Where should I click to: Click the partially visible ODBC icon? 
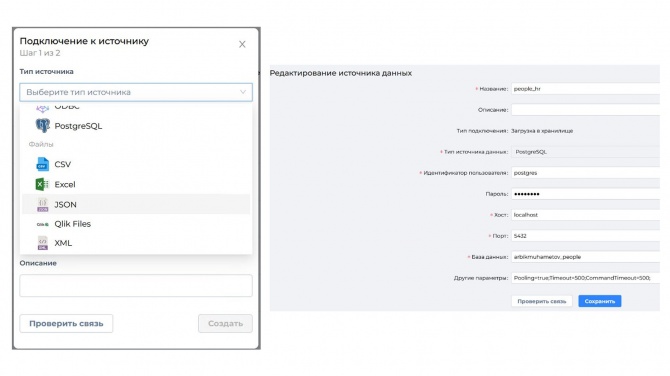pyautogui.click(x=42, y=108)
